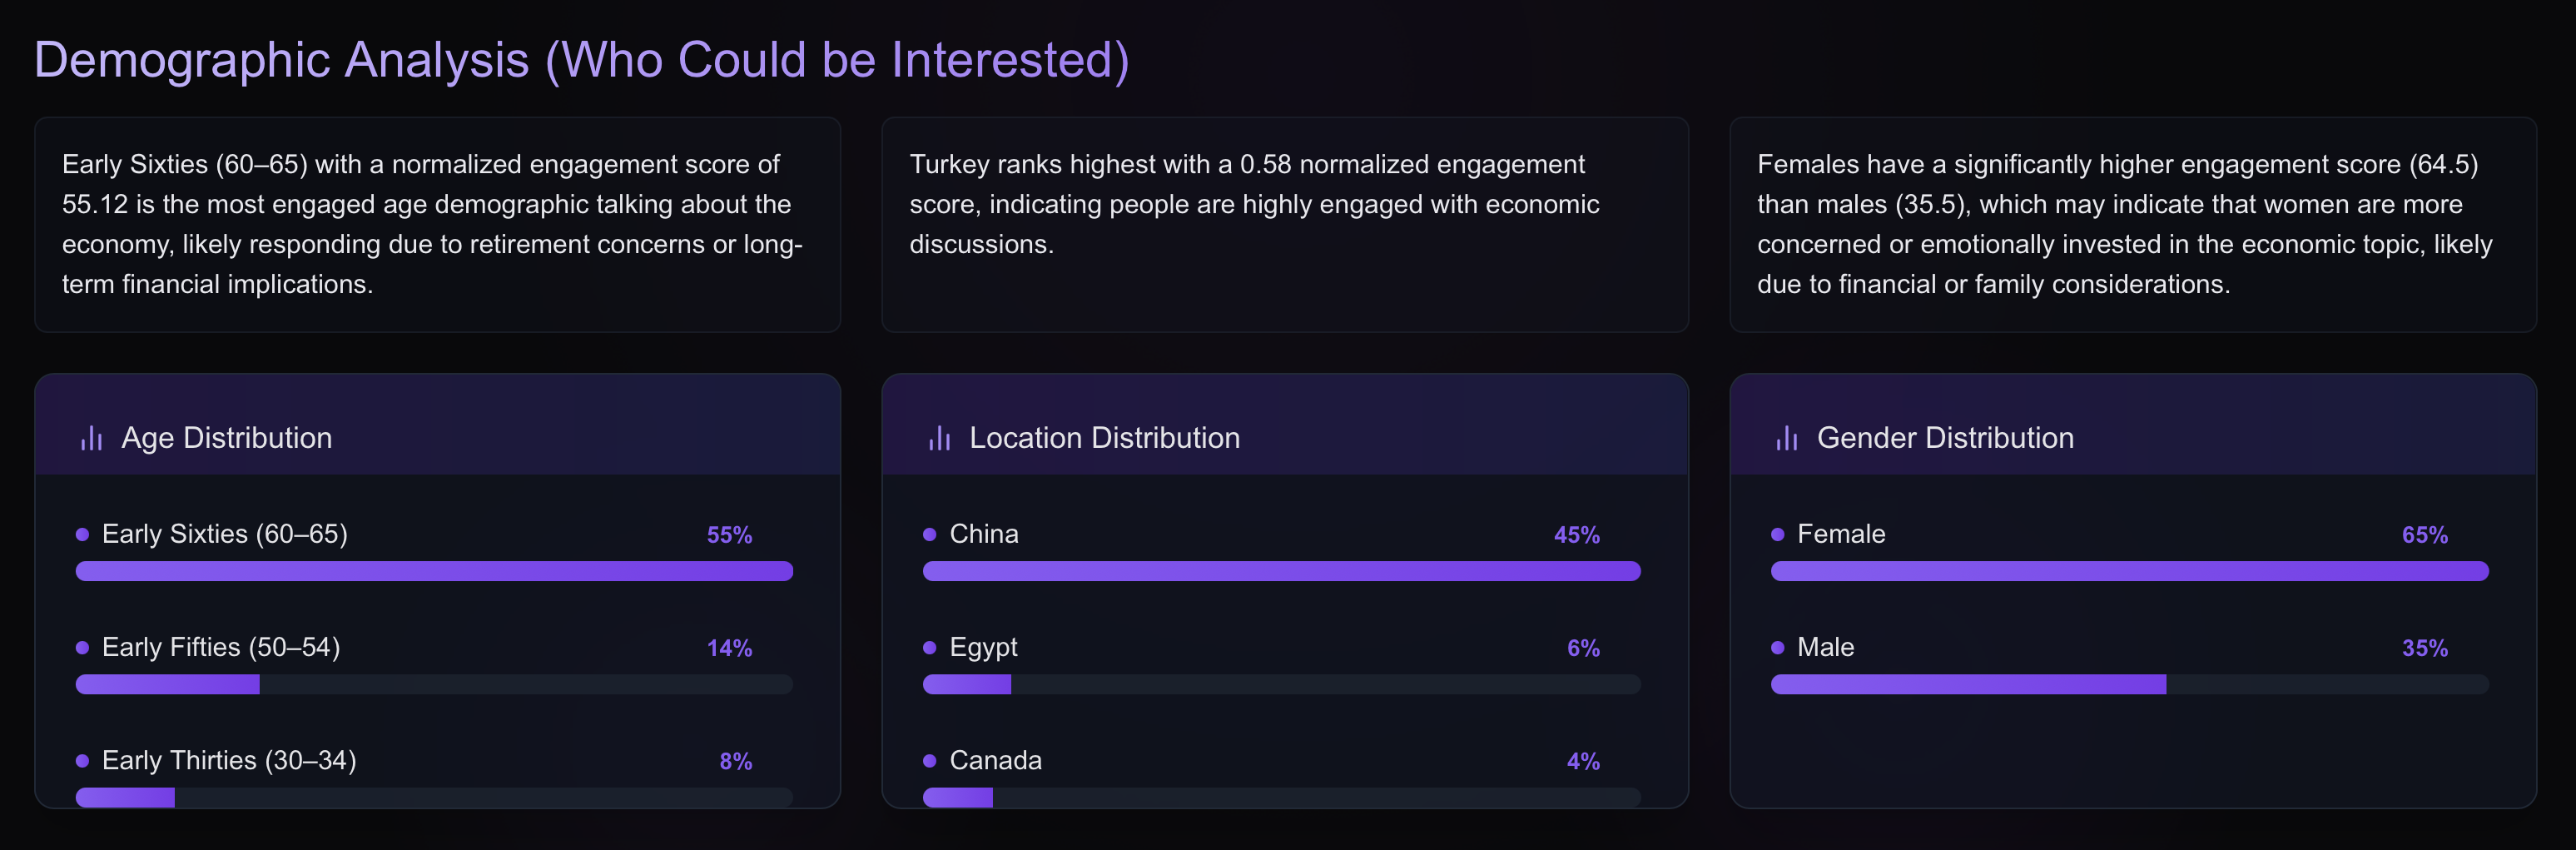The height and width of the screenshot is (850, 2576).
Task: Click the Female 65% progress bar
Action: (x=2130, y=572)
